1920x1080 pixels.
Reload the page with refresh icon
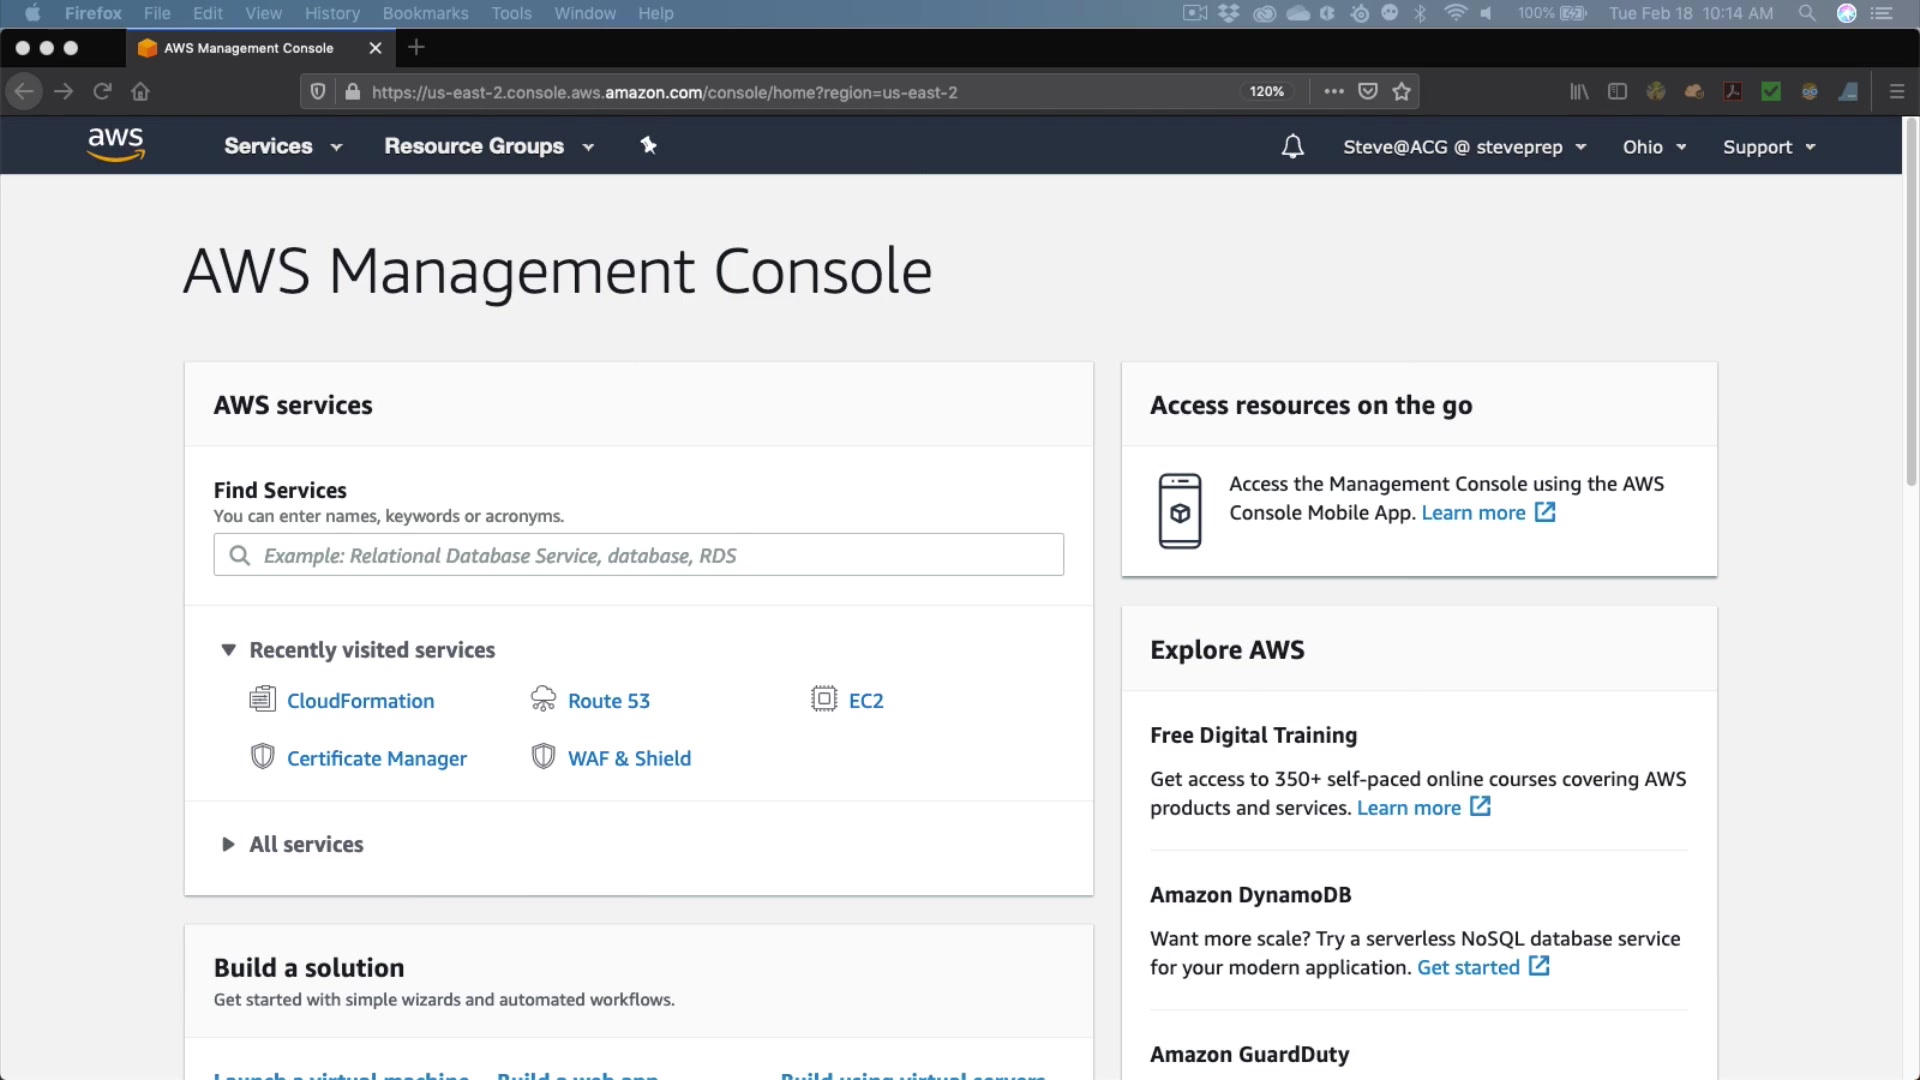102,92
